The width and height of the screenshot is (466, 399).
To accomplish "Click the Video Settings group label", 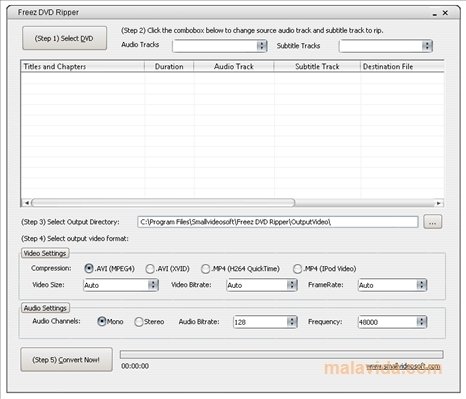I will point(45,253).
